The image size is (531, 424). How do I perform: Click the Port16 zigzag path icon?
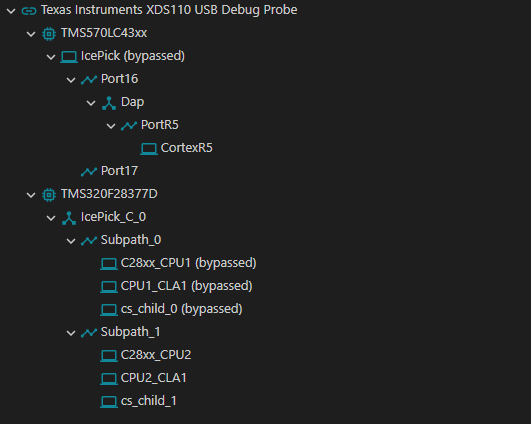coord(89,80)
